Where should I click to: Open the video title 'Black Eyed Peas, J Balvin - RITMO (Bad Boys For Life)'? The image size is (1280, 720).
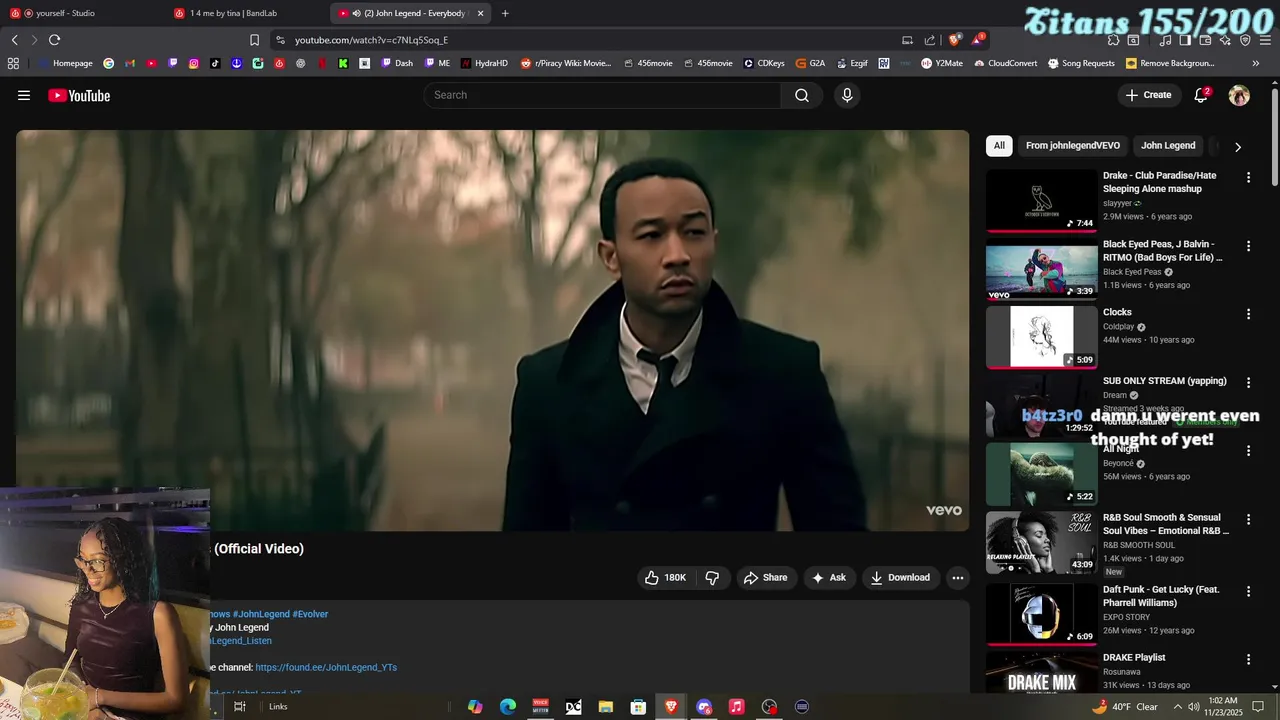1162,251
